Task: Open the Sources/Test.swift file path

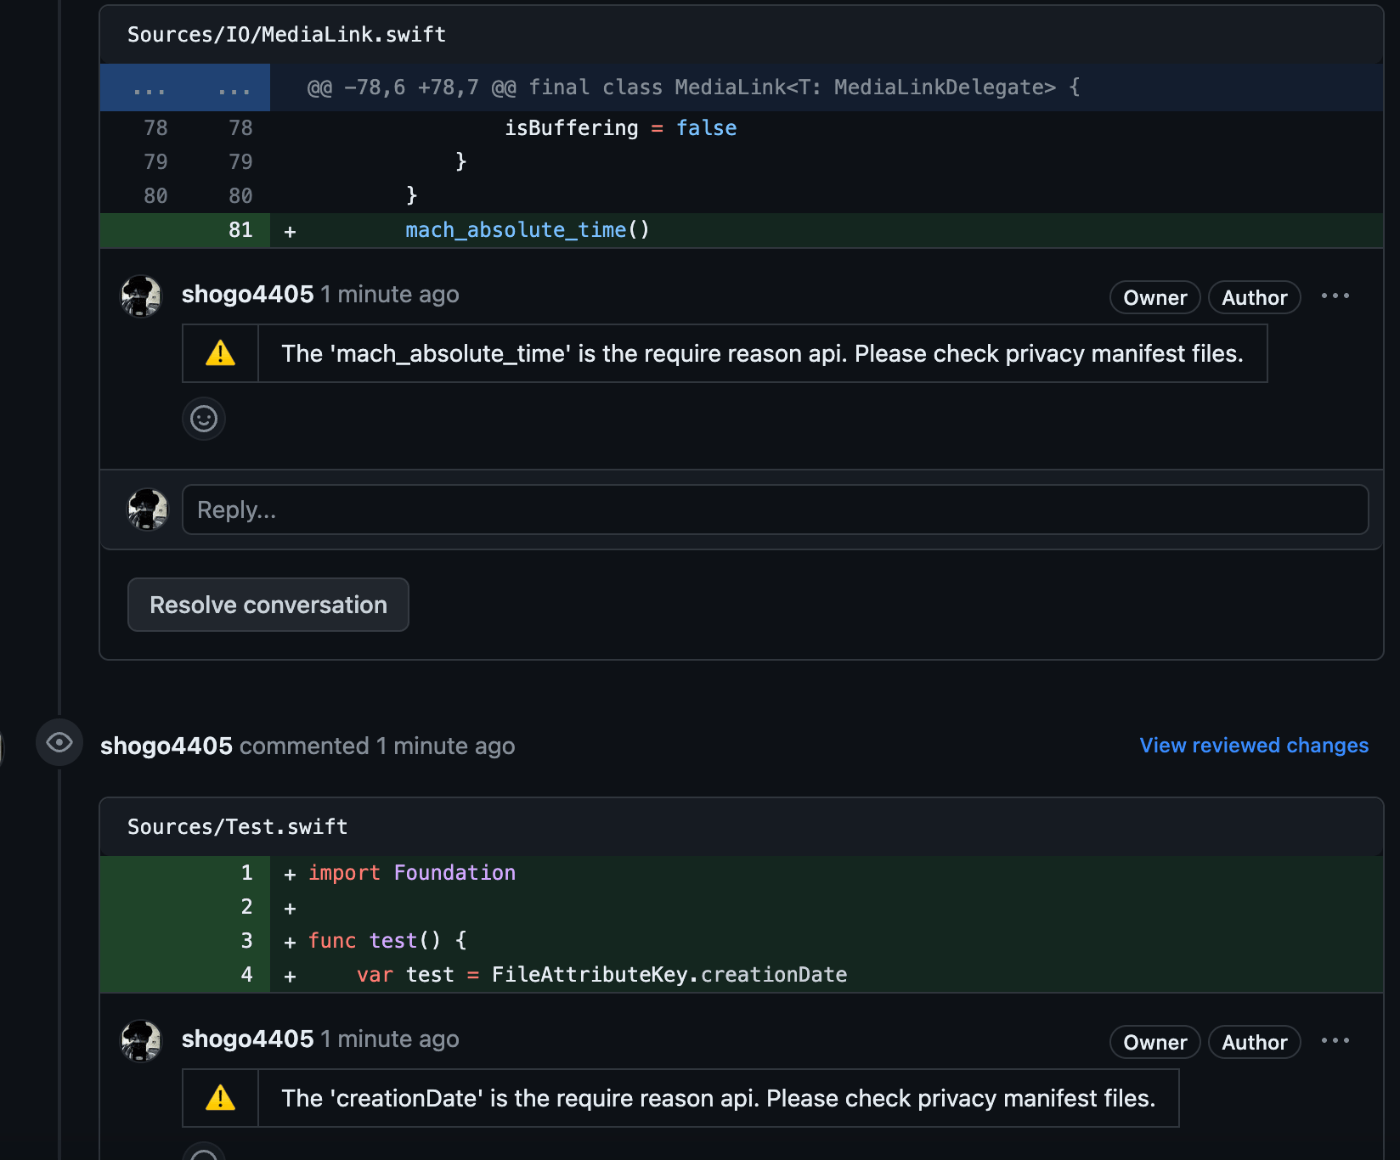Action: pyautogui.click(x=237, y=827)
